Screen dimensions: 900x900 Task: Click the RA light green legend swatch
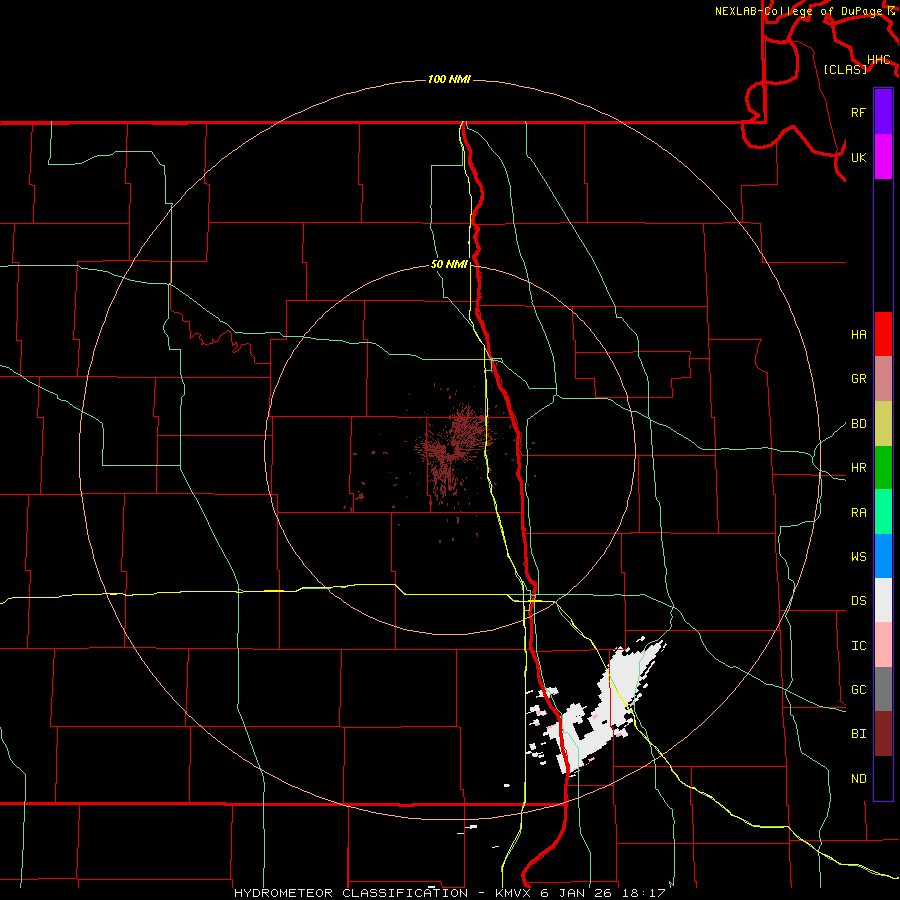pyautogui.click(x=883, y=512)
